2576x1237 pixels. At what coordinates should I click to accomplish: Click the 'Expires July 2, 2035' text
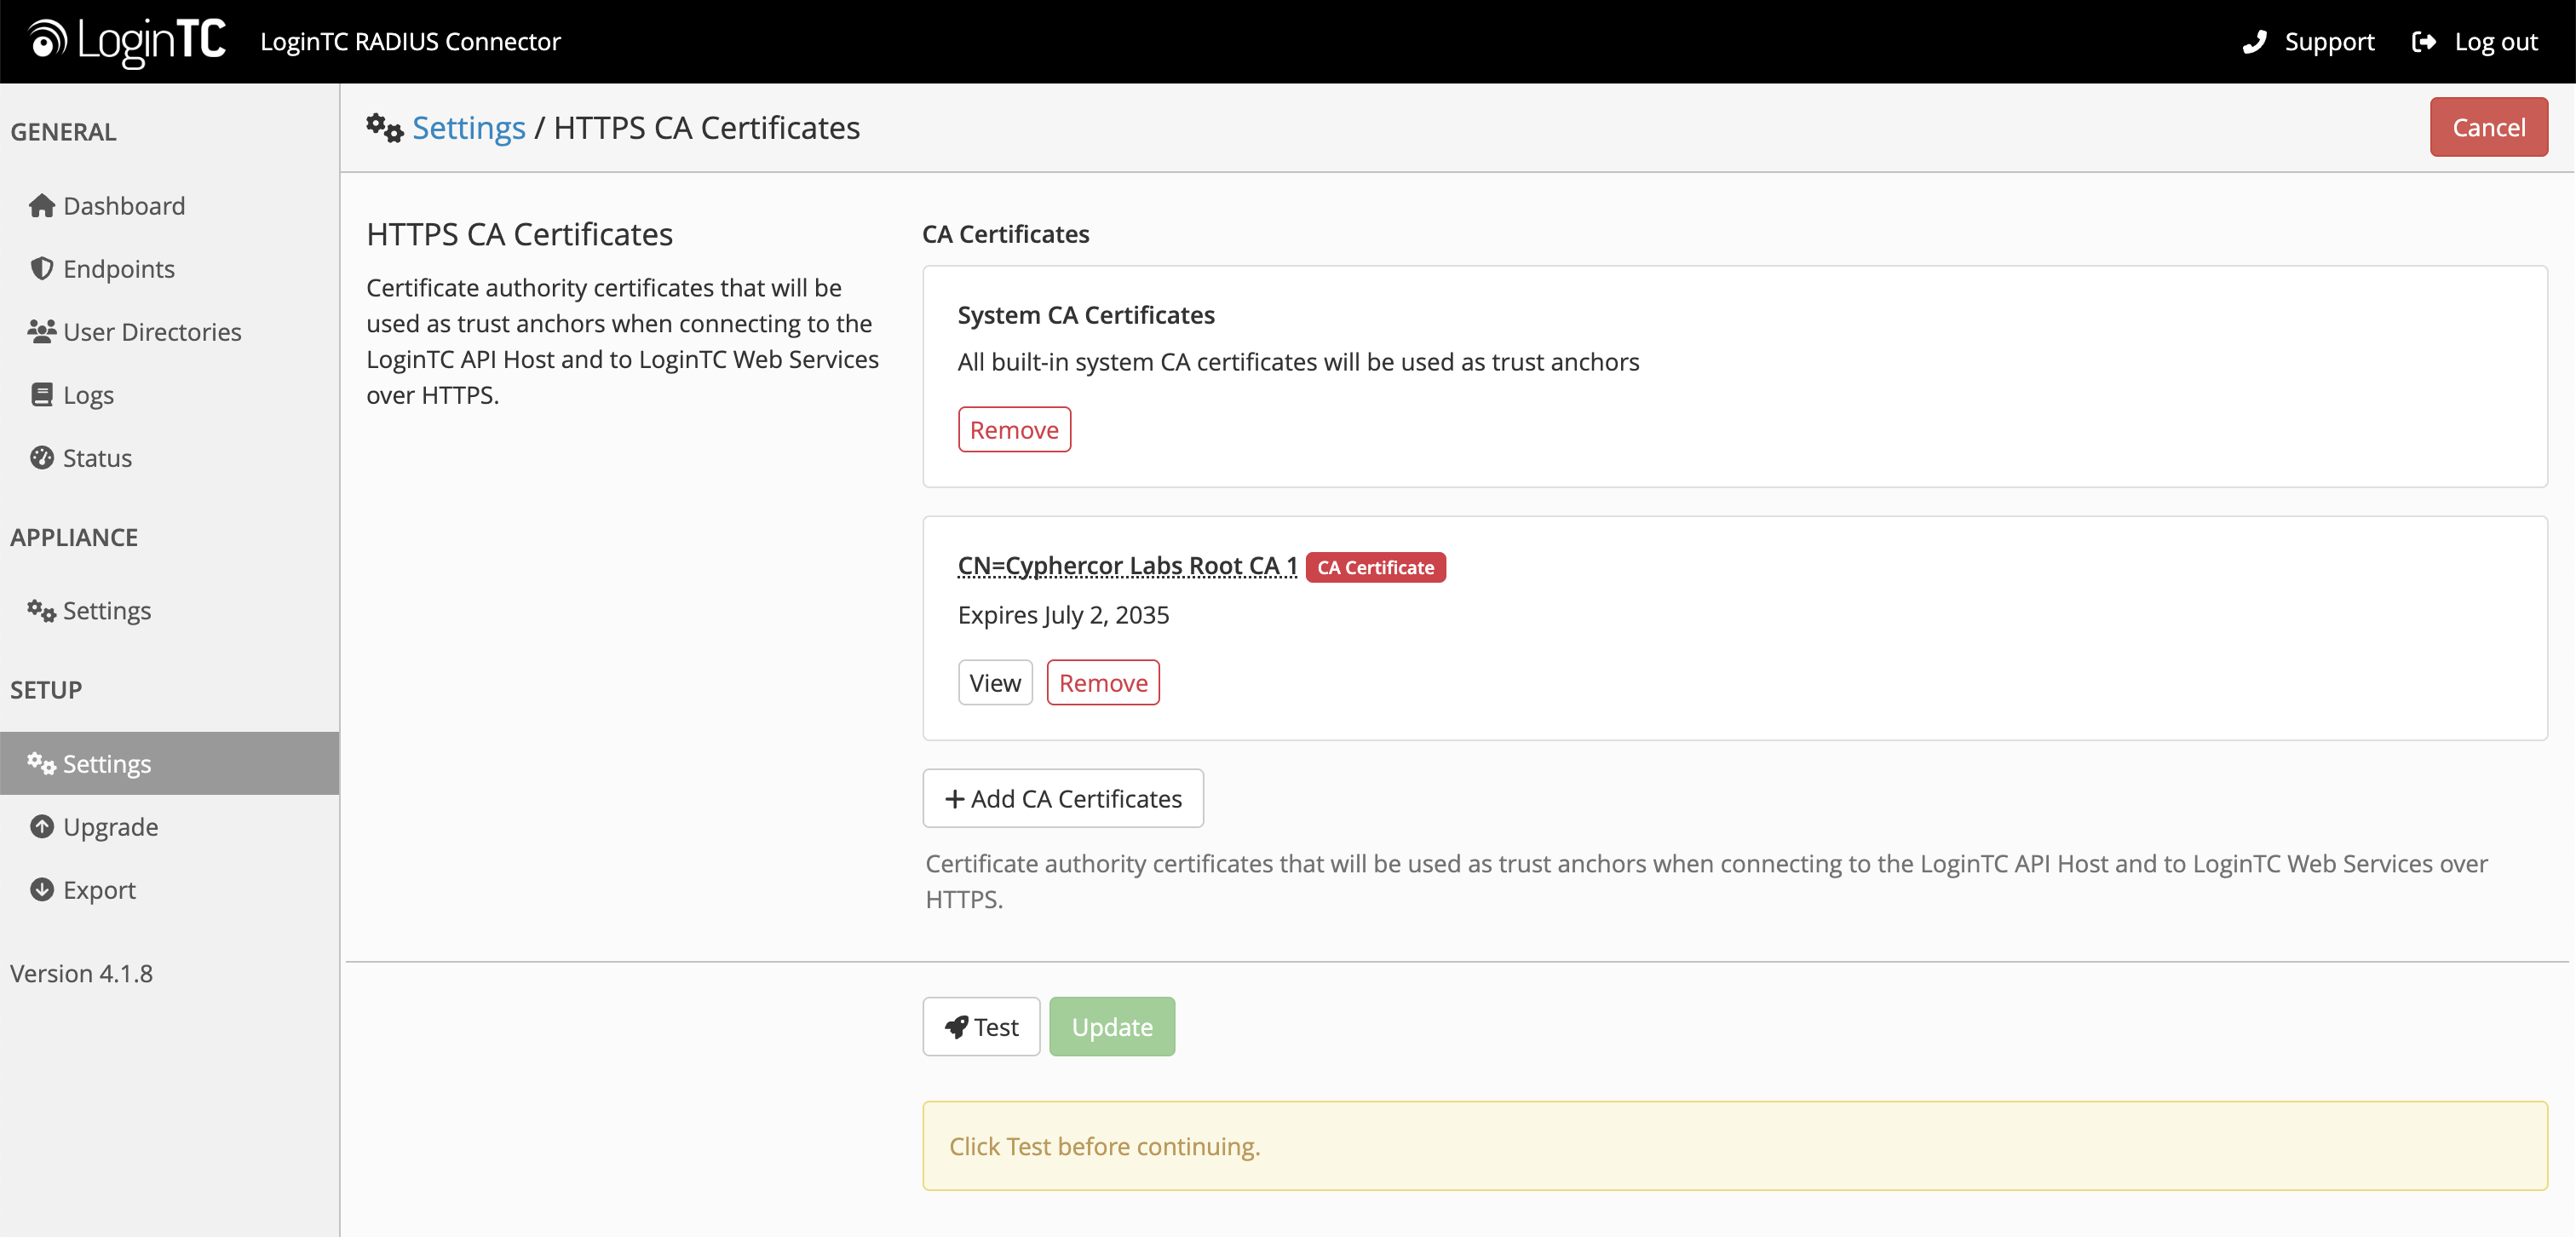click(1063, 615)
